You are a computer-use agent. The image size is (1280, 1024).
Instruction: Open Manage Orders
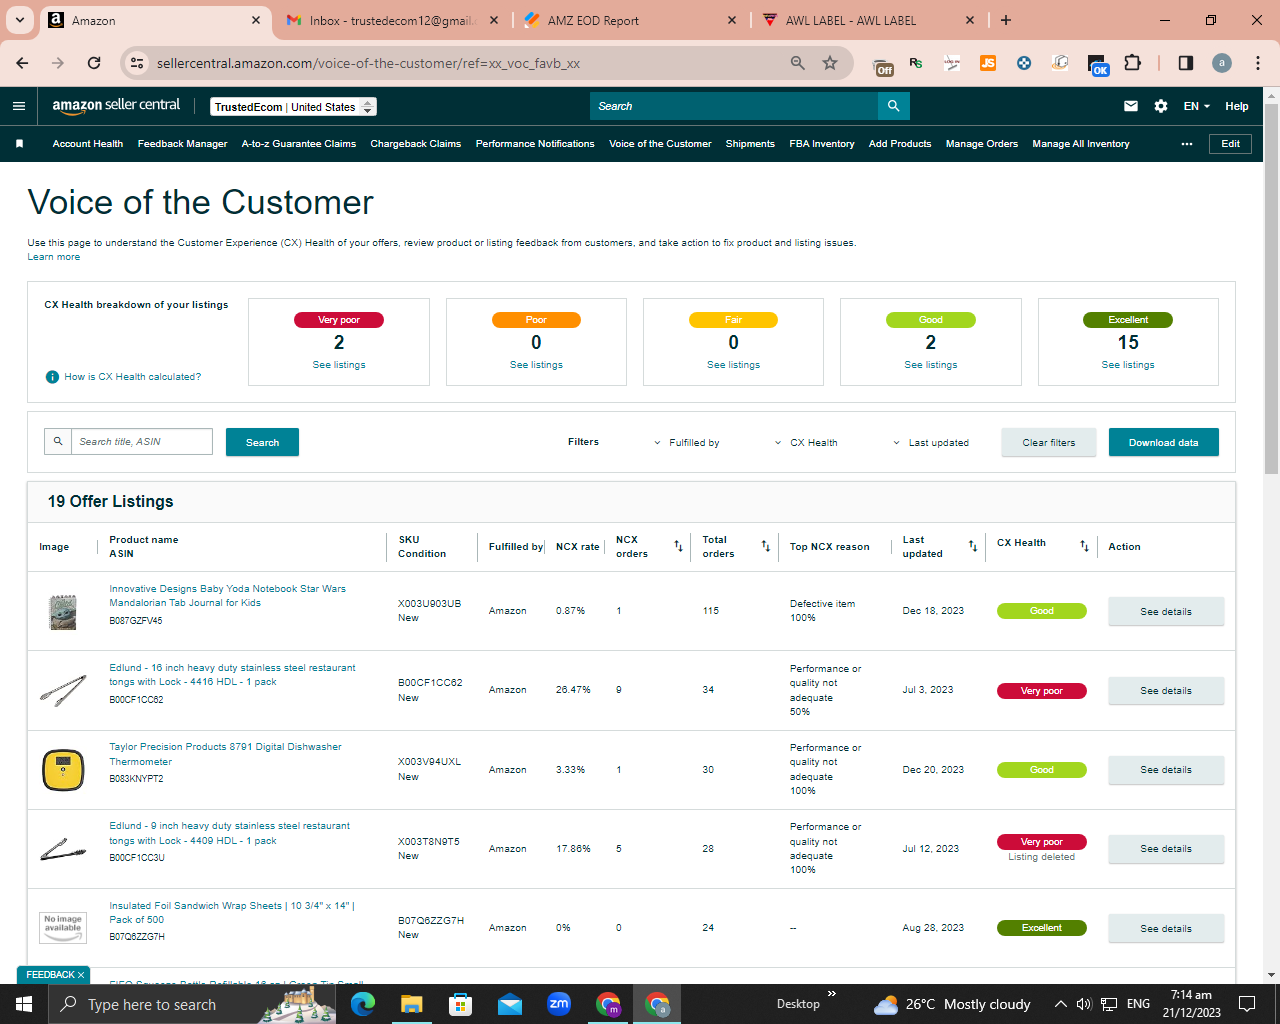click(x=982, y=144)
